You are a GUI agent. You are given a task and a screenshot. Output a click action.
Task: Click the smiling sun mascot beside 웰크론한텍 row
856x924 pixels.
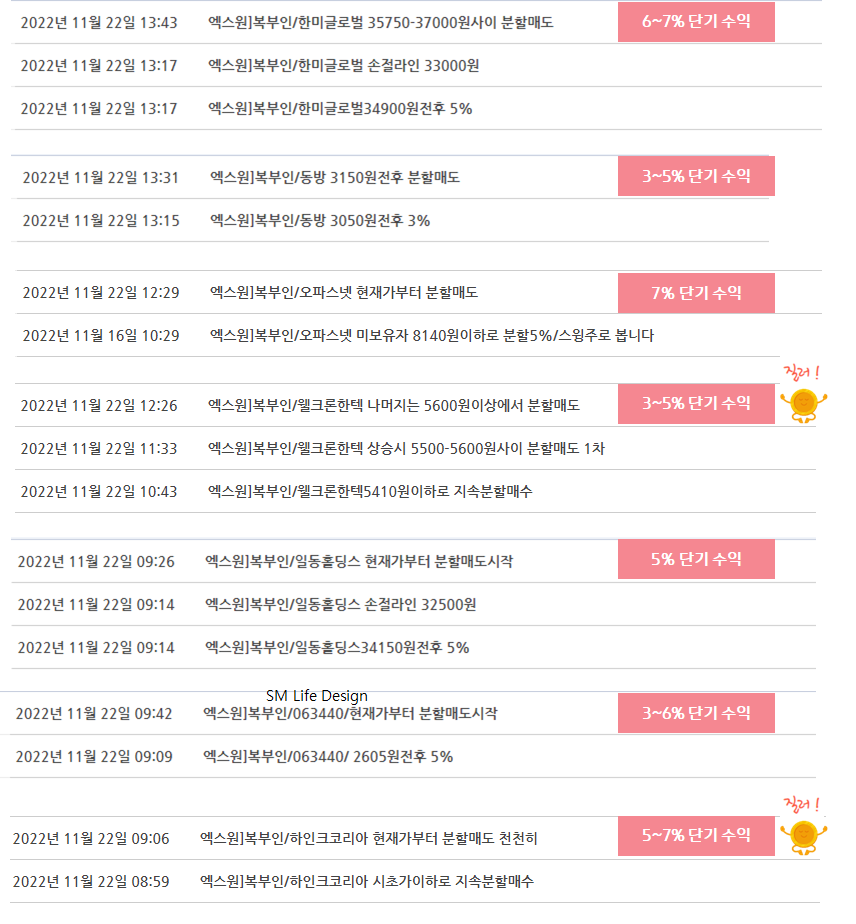[804, 405]
